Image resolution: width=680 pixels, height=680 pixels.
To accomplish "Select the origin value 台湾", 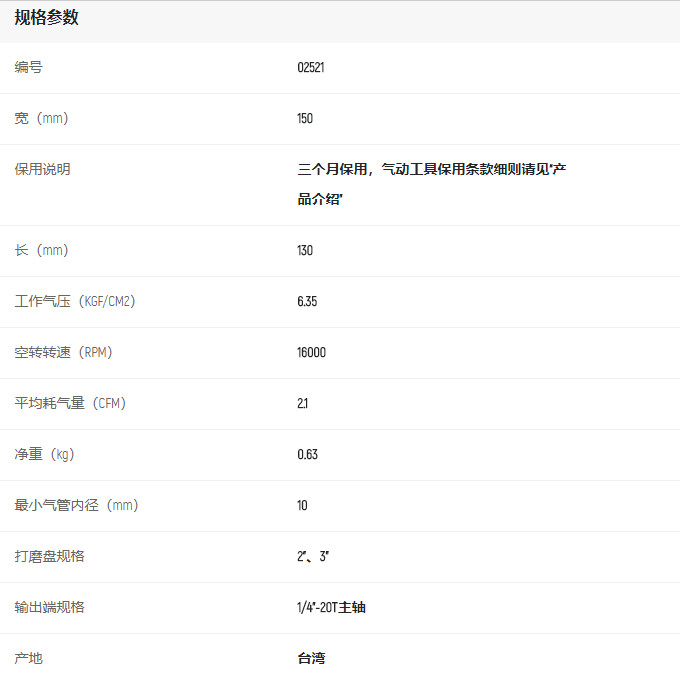I will [x=311, y=659].
